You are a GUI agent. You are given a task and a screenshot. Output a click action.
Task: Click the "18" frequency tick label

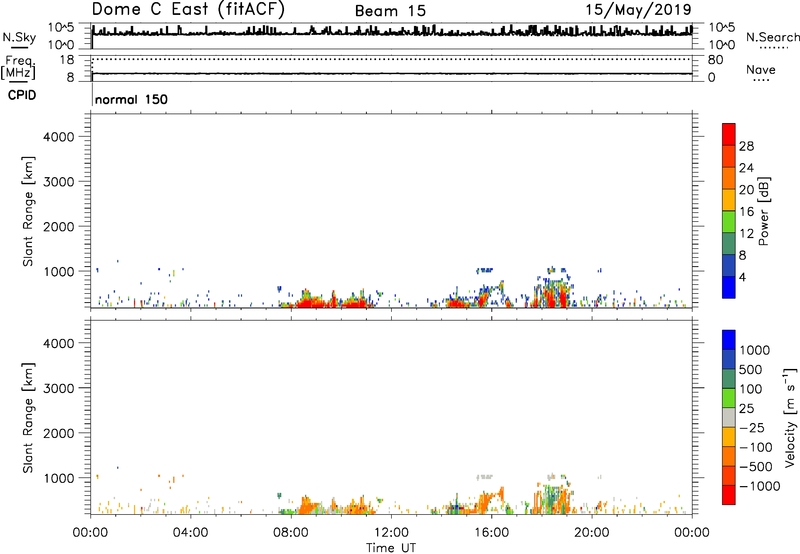coord(67,60)
